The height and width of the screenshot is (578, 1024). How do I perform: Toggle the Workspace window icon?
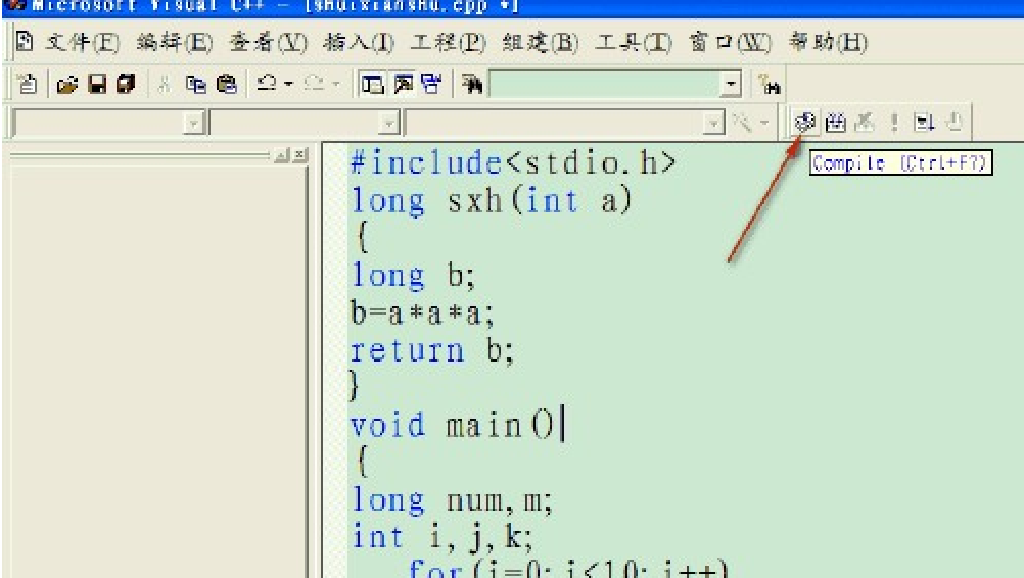click(372, 84)
